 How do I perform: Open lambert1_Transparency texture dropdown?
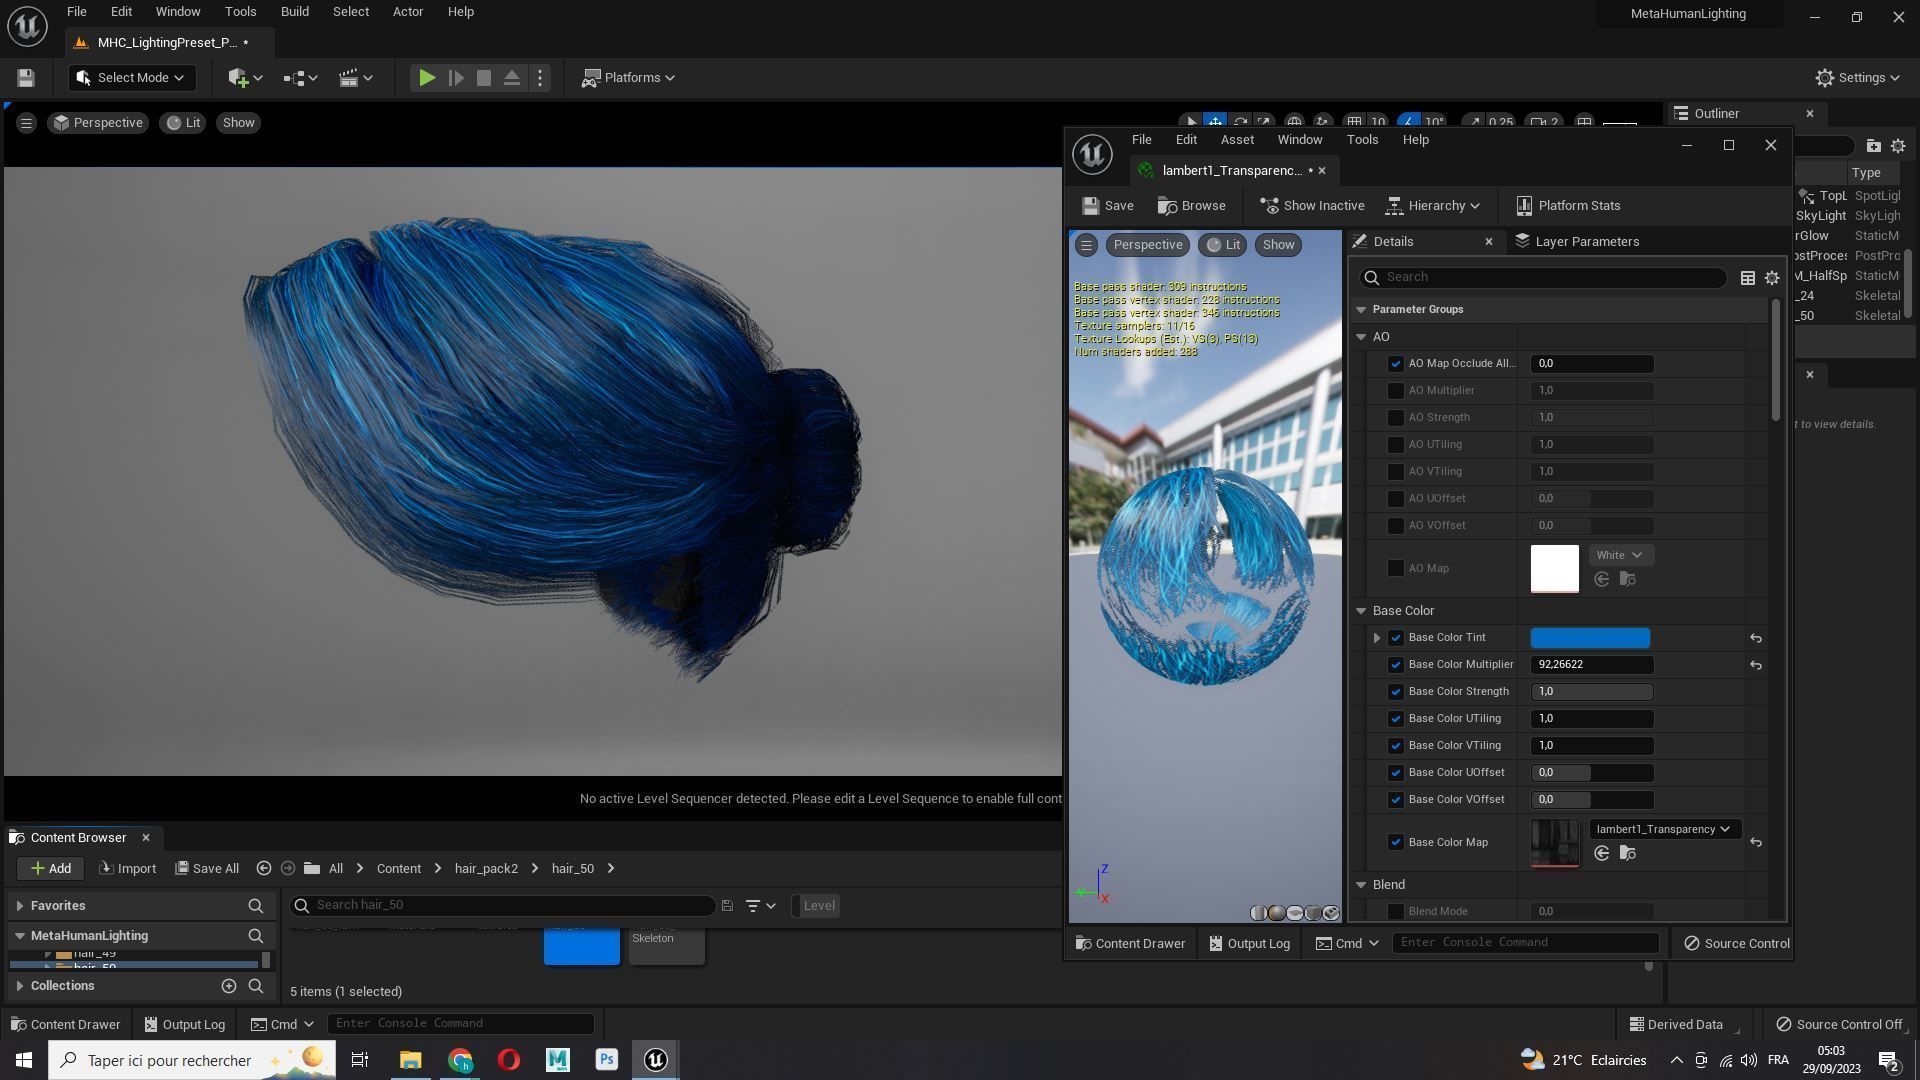tap(1664, 830)
